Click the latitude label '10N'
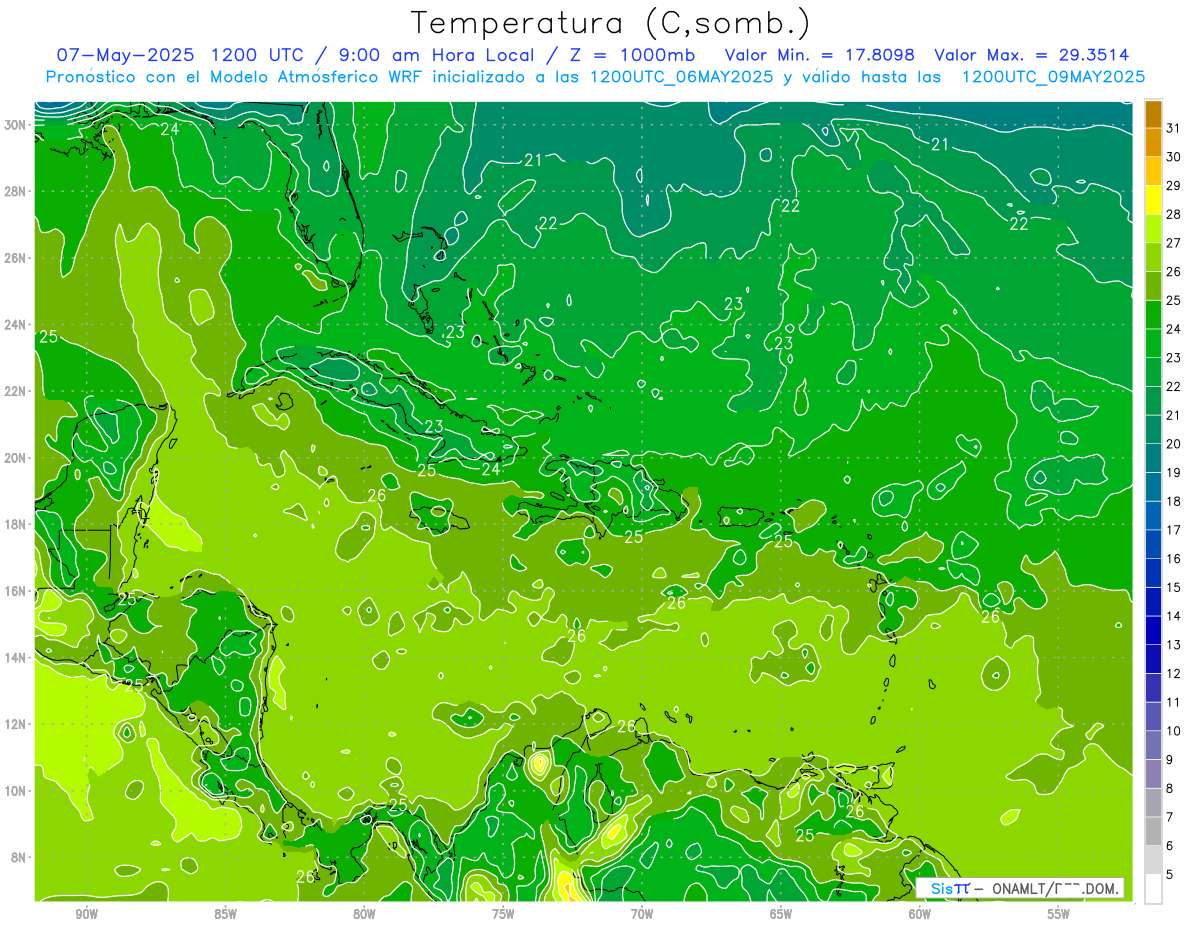 (16, 791)
